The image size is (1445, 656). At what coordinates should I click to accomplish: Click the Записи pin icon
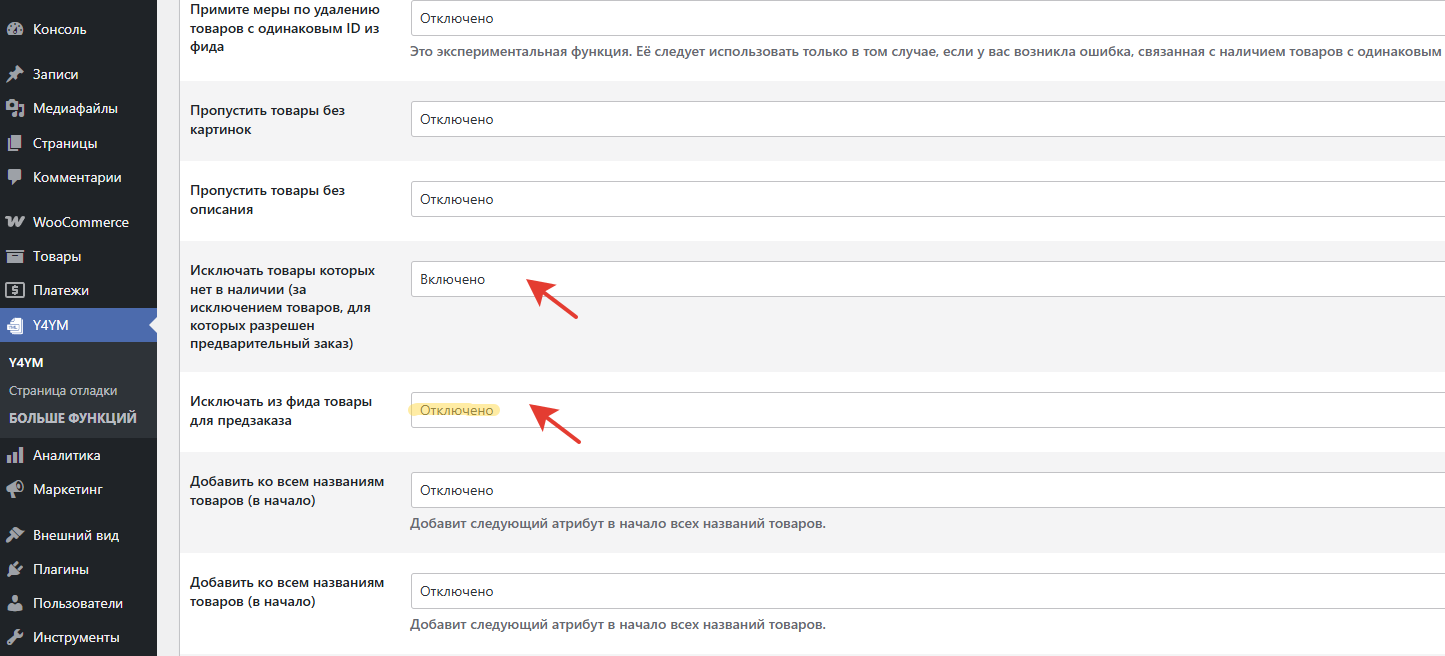coord(15,74)
